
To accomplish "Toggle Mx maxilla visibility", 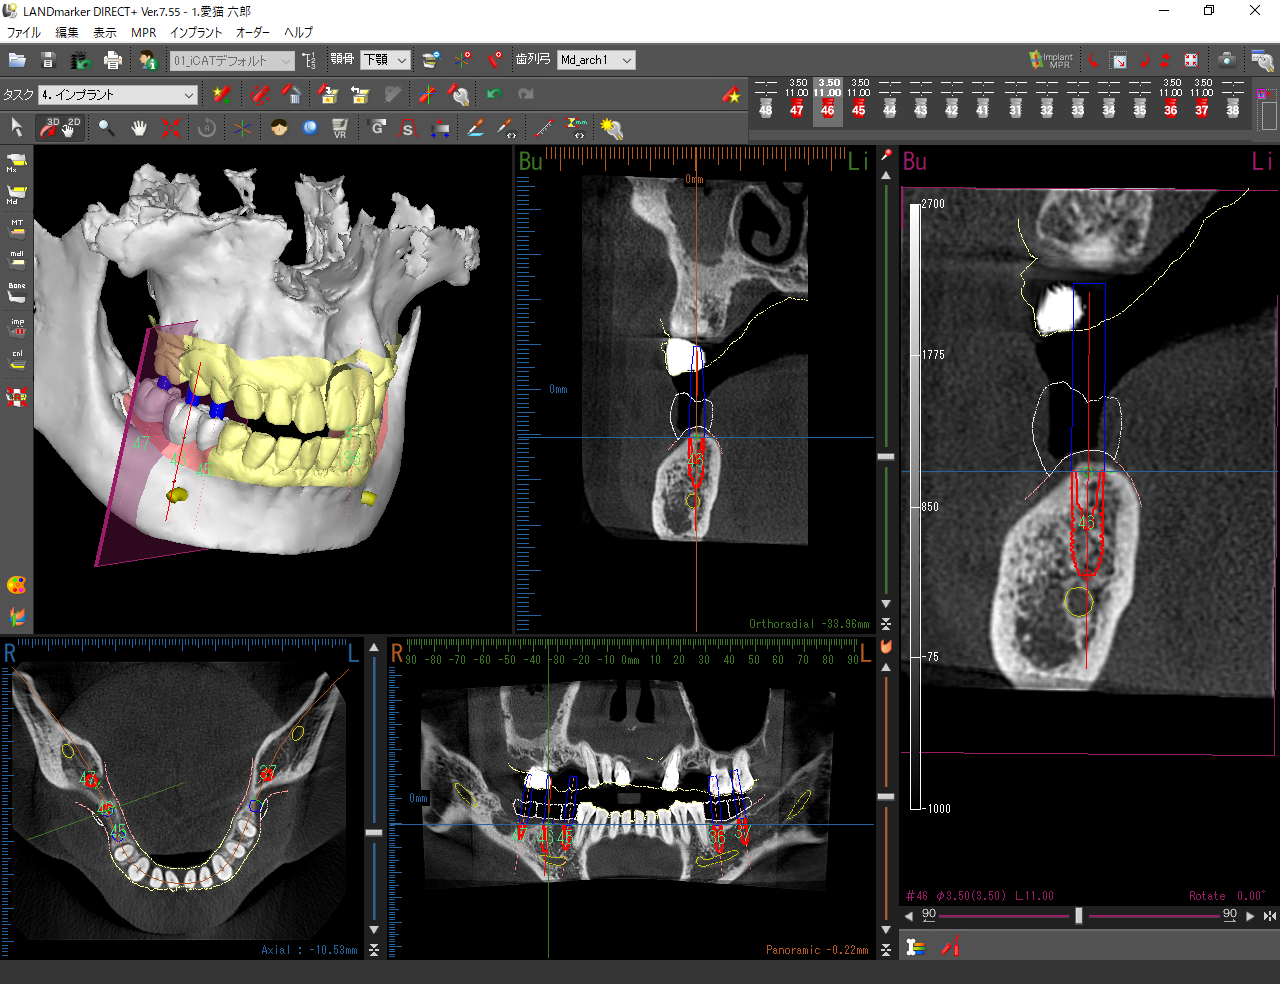I will pyautogui.click(x=16, y=161).
